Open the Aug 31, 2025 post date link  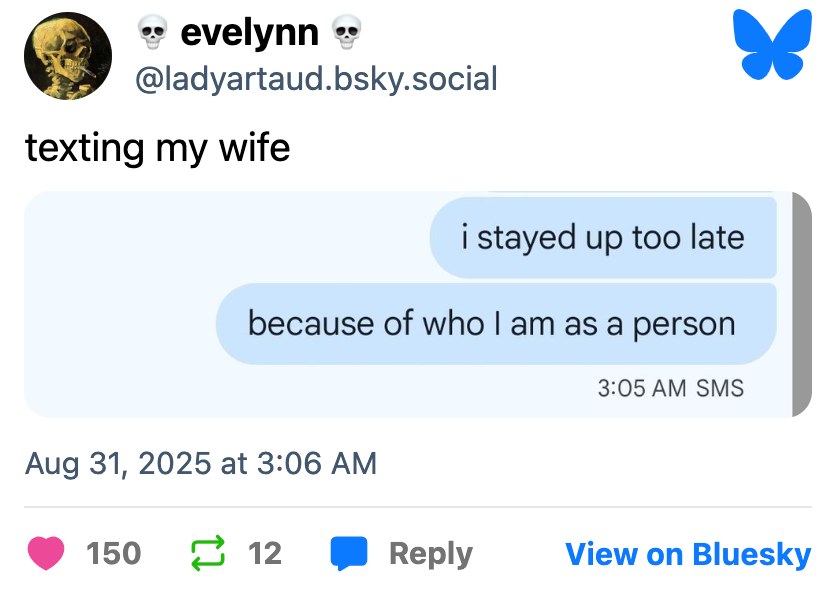200,463
